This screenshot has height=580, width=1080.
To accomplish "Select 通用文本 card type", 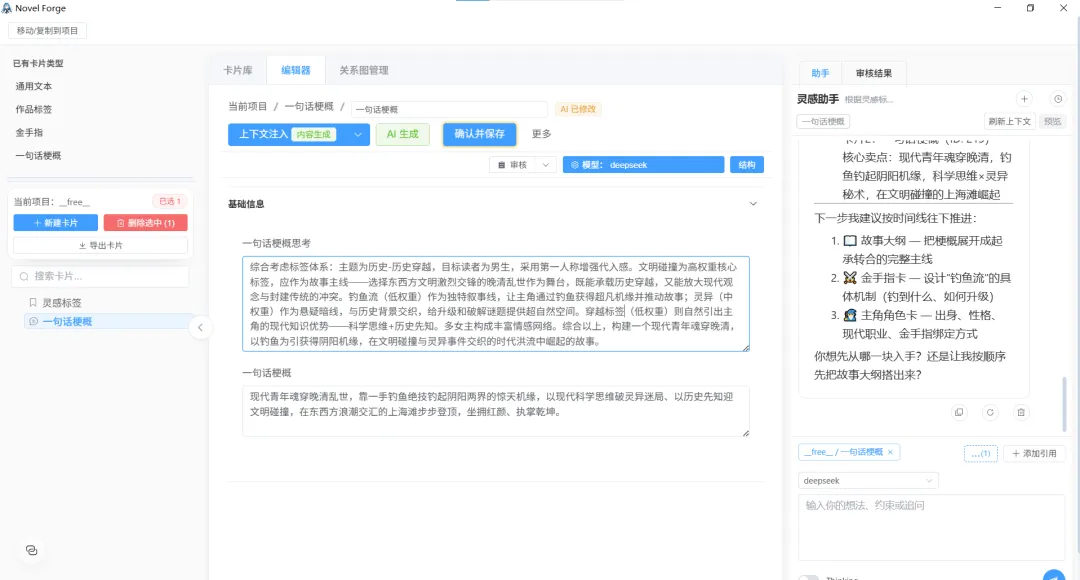I will point(34,86).
